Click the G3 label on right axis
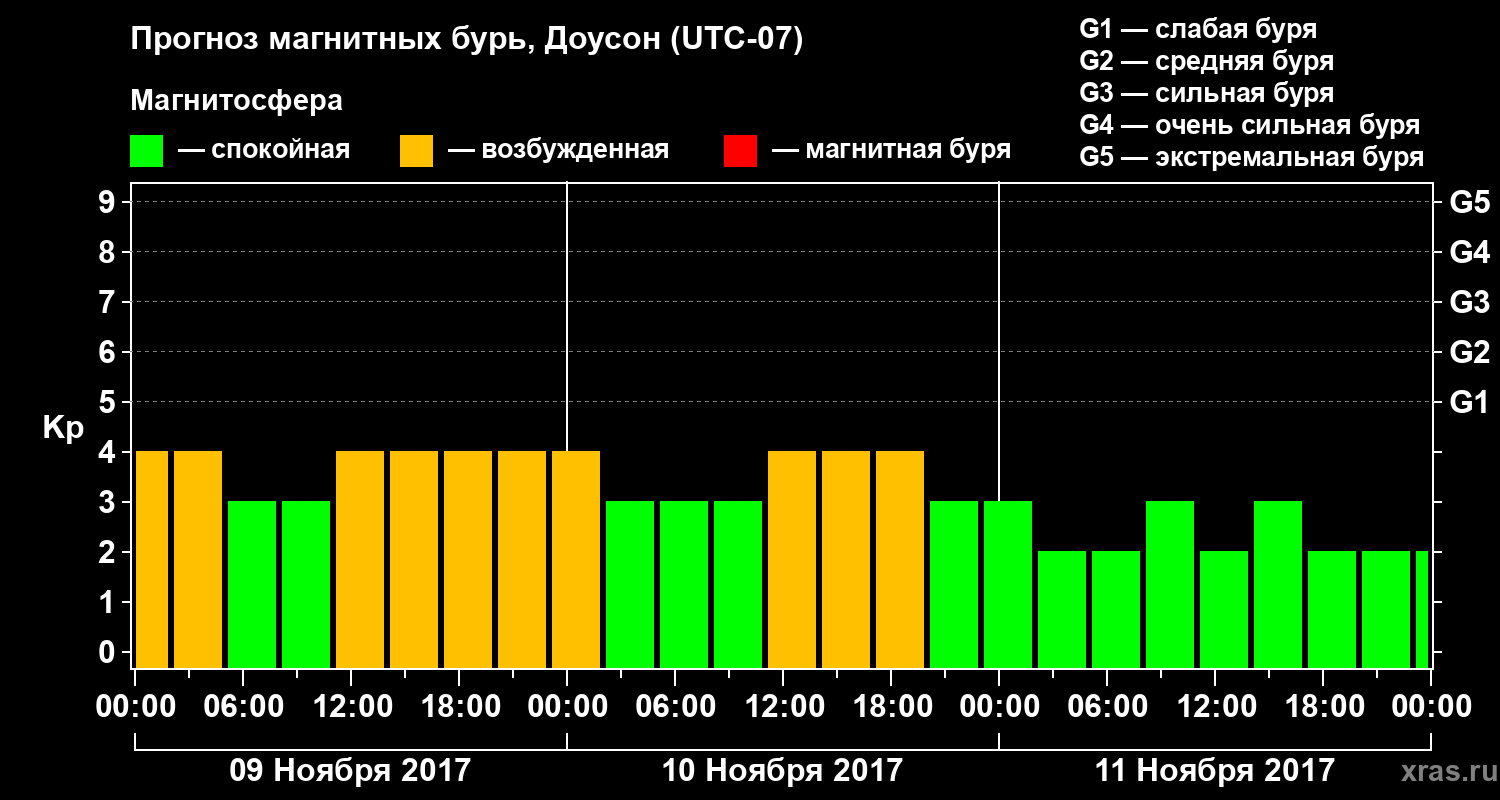Screen dimensions: 1500x800 click(1469, 302)
